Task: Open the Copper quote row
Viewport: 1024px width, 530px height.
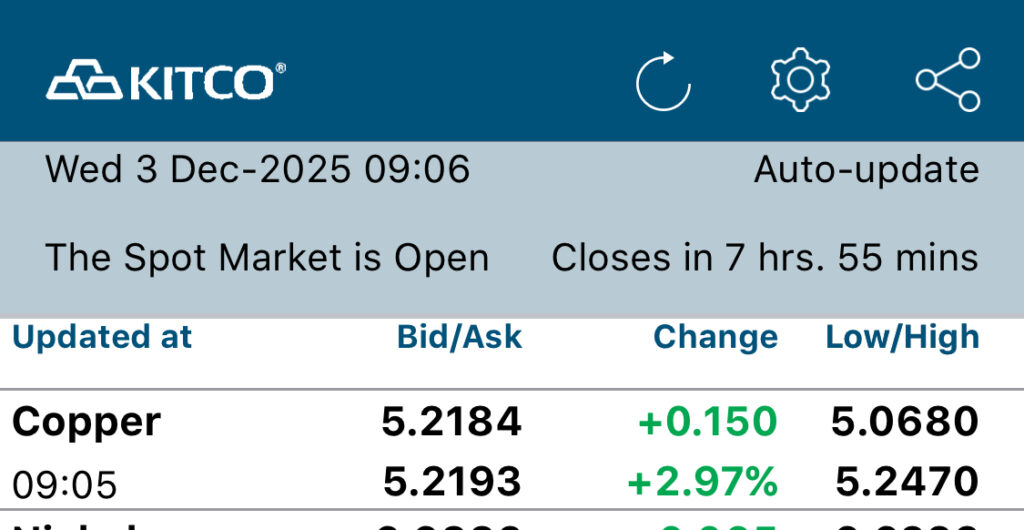Action: (86, 422)
